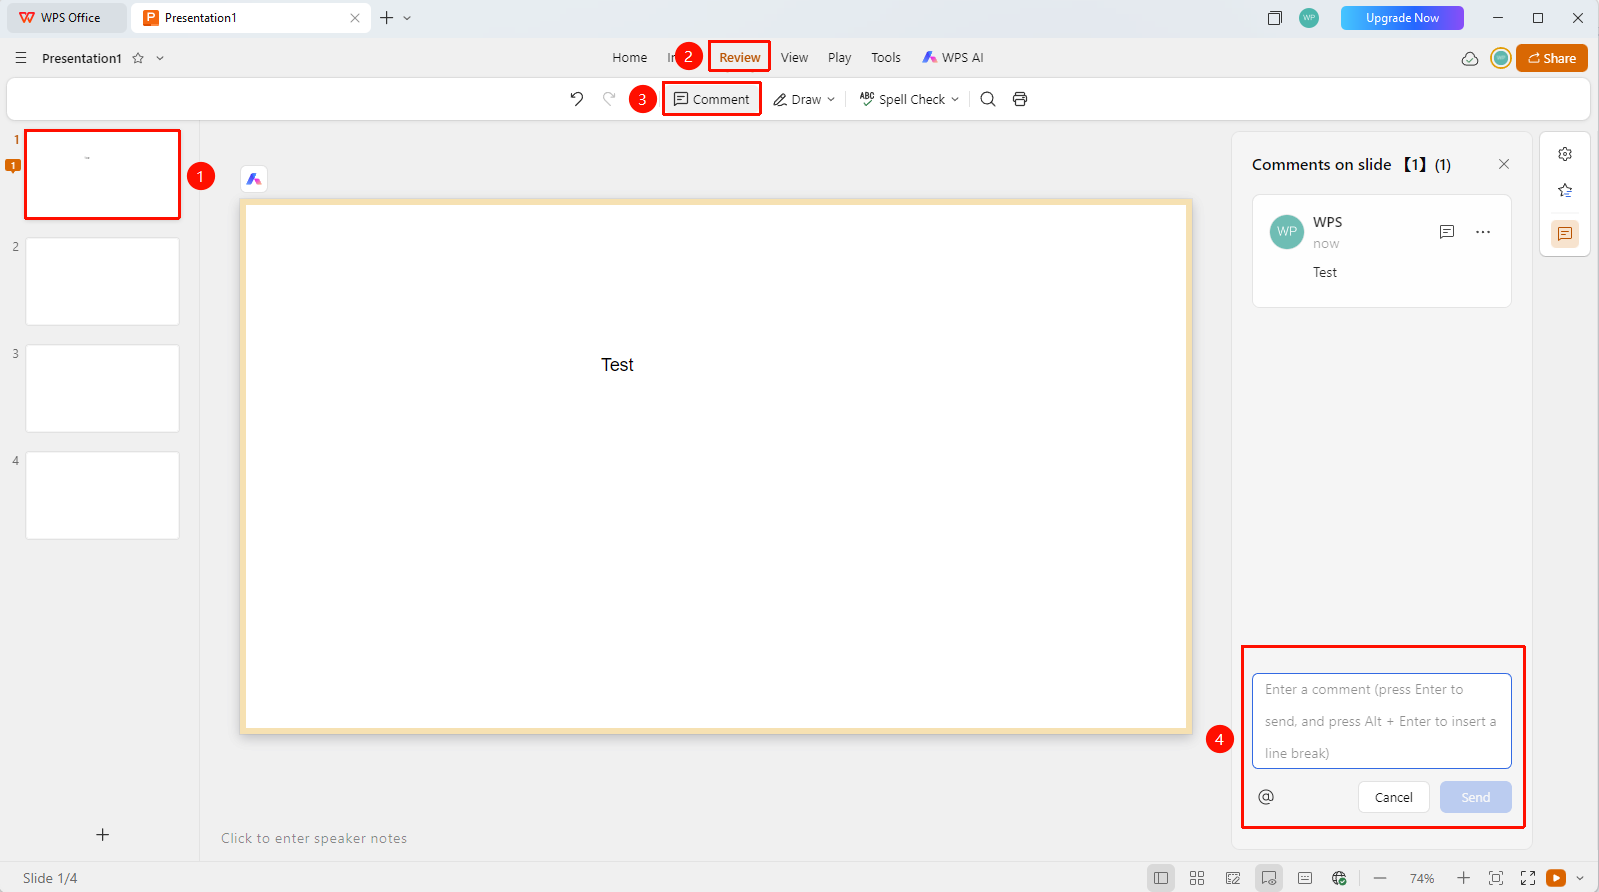Click the fit slide to window icon
1599x892 pixels.
(x=1496, y=878)
